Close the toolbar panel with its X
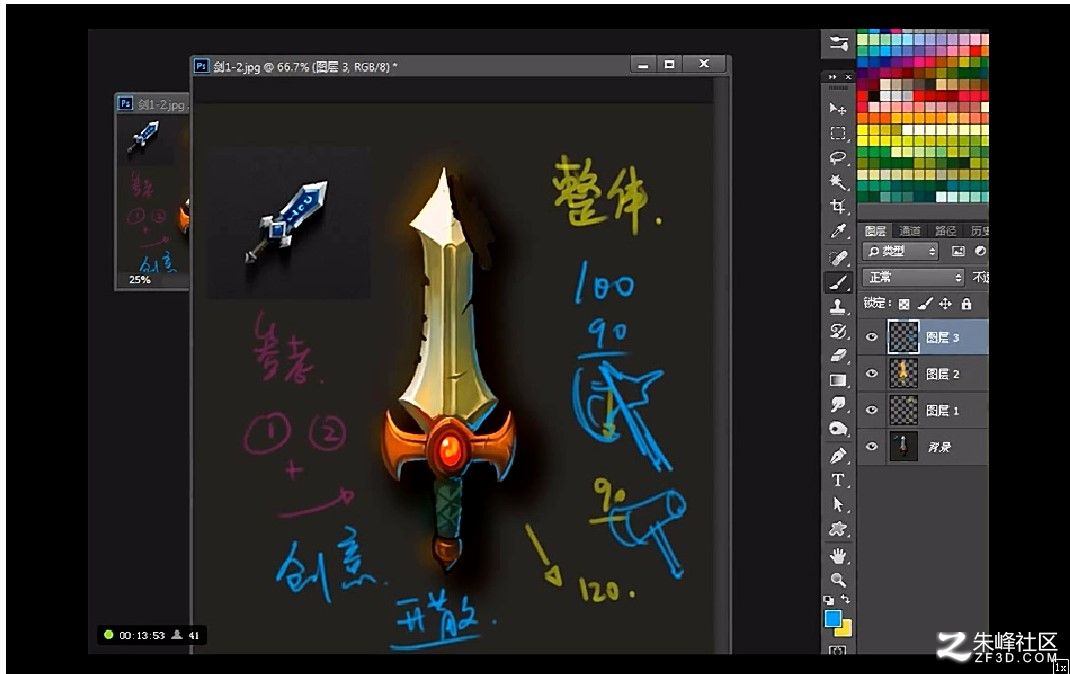Image resolution: width=1070 pixels, height=674 pixels. [848, 77]
